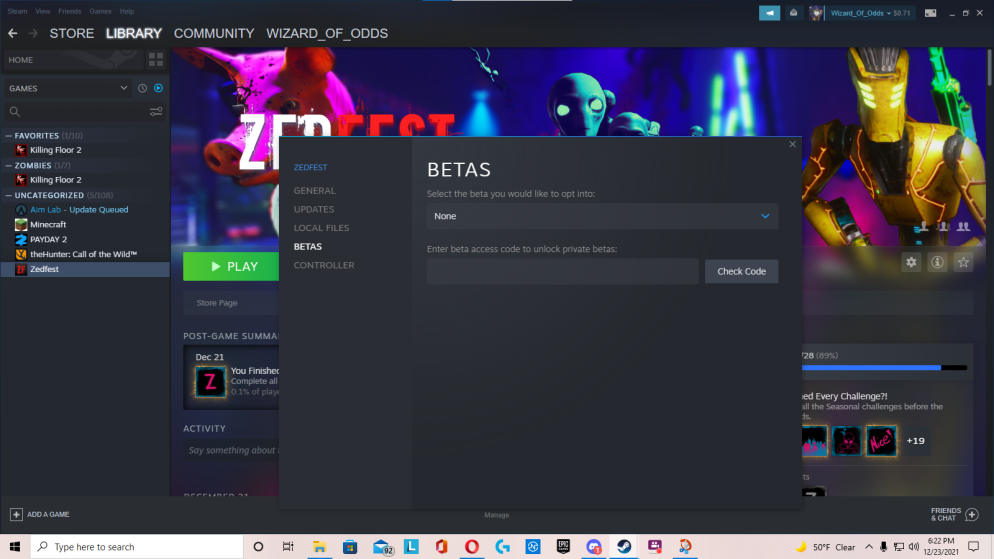Select Aim Lab in the library
Image resolution: width=994 pixels, height=559 pixels.
click(85, 210)
